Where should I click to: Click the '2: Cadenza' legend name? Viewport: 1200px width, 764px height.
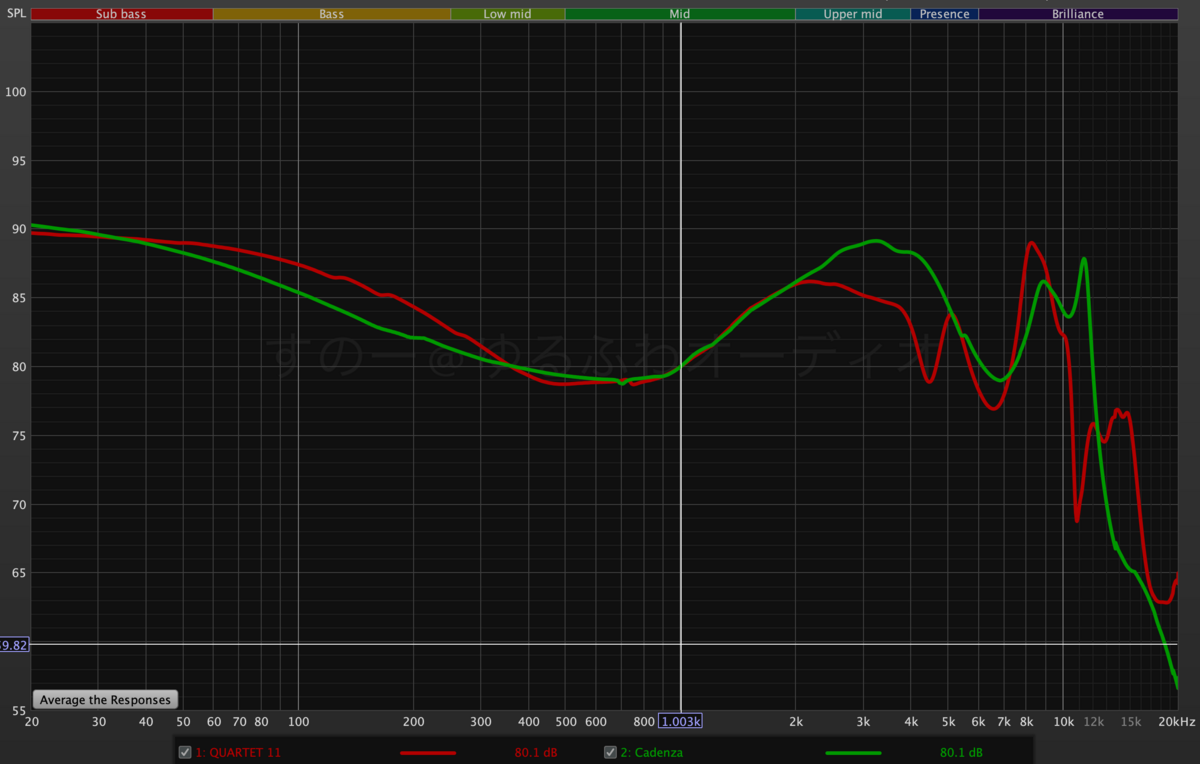click(652, 752)
